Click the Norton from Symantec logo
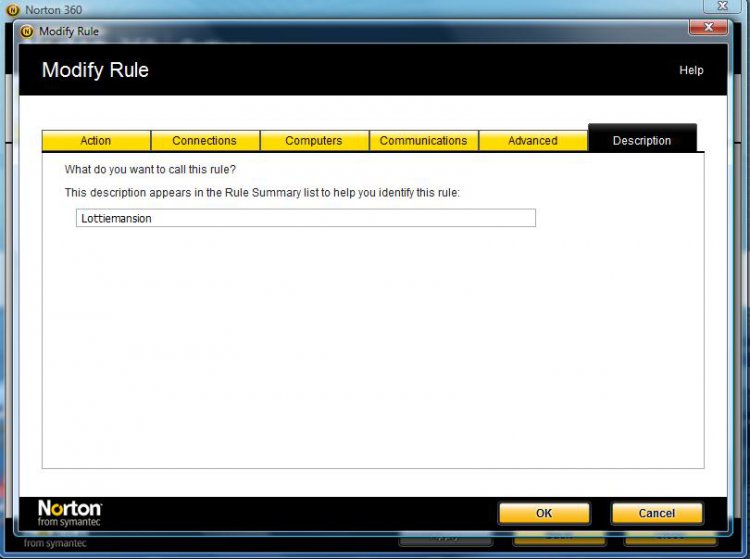750x559 pixels. point(70,513)
